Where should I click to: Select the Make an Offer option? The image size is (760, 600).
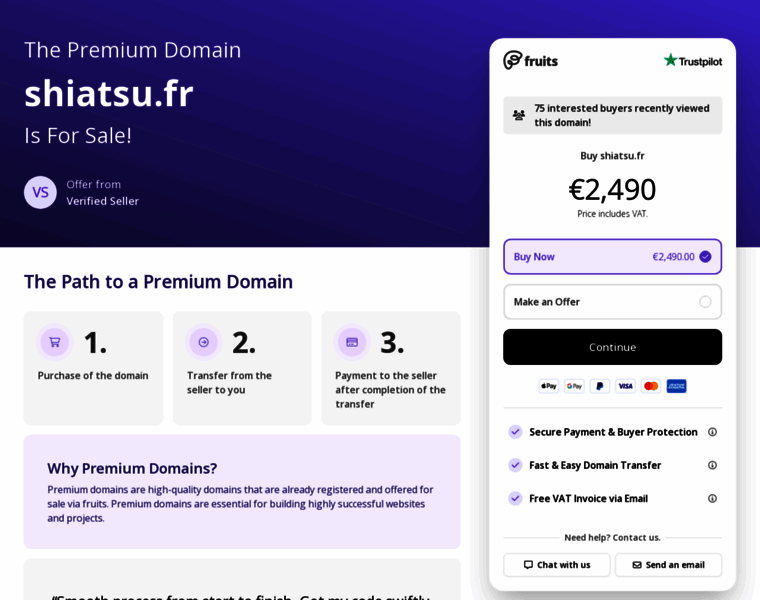pyautogui.click(x=612, y=302)
